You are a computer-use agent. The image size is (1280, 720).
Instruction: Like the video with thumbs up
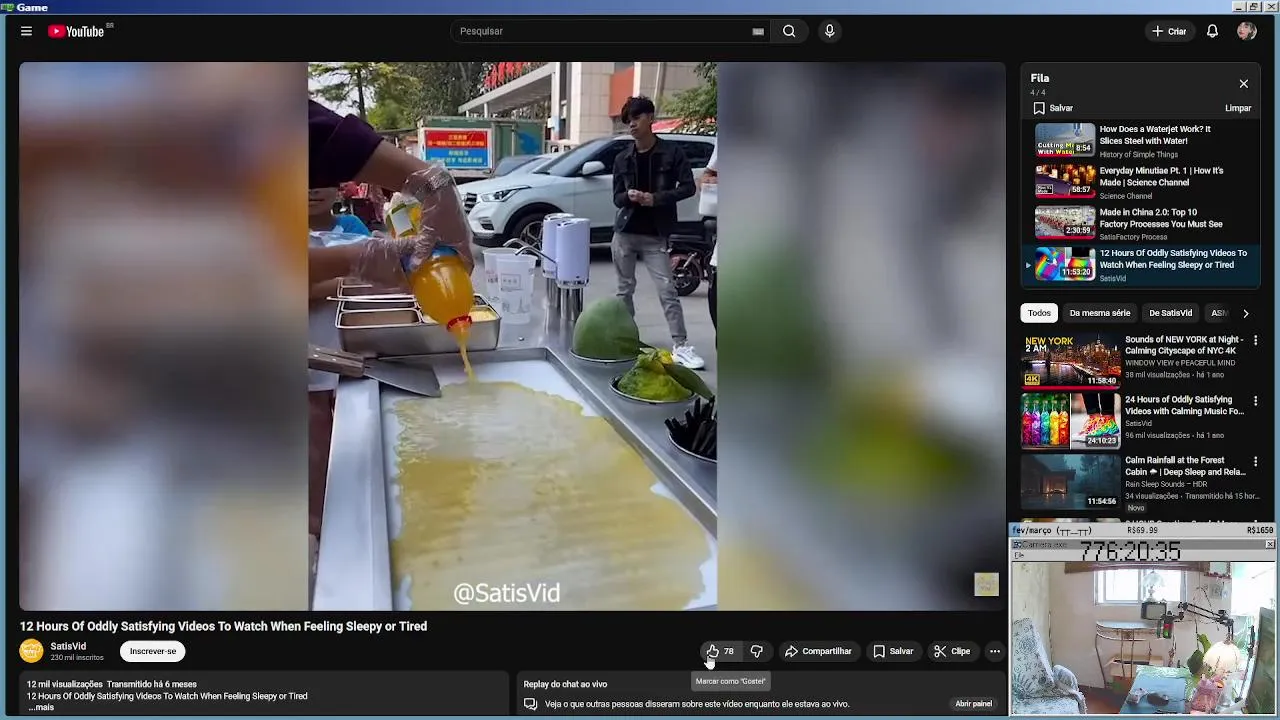tap(720, 651)
